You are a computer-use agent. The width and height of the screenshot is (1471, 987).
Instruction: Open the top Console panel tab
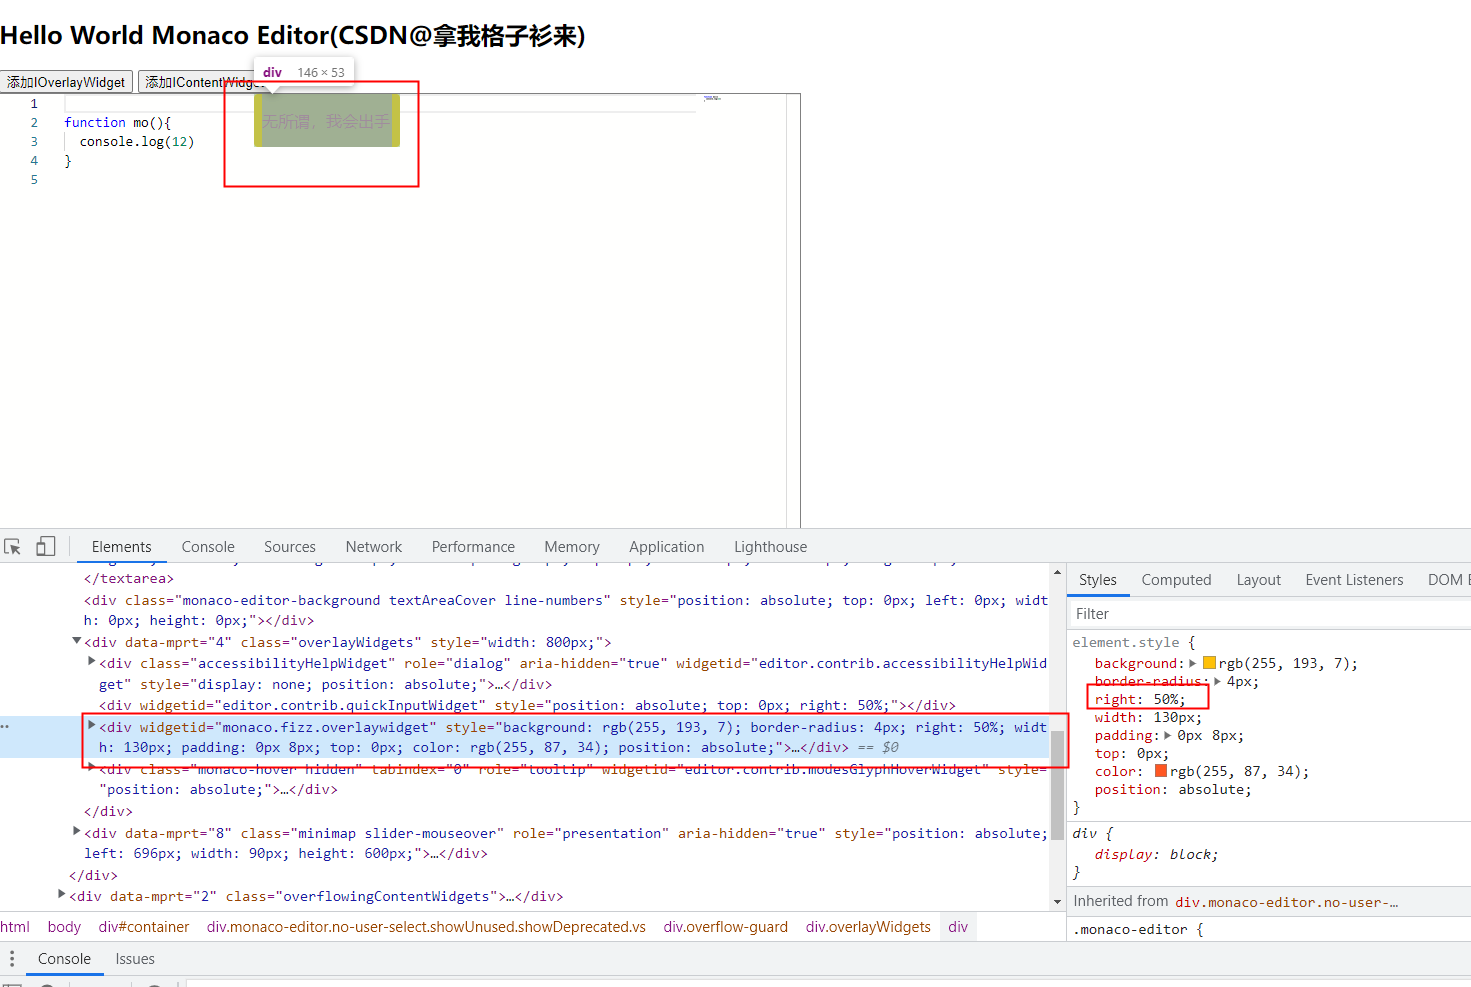click(x=208, y=547)
